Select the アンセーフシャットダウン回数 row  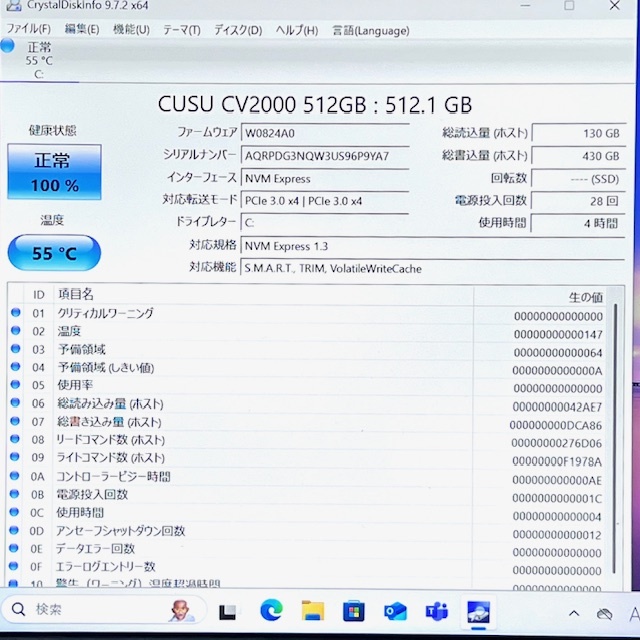pyautogui.click(x=307, y=531)
